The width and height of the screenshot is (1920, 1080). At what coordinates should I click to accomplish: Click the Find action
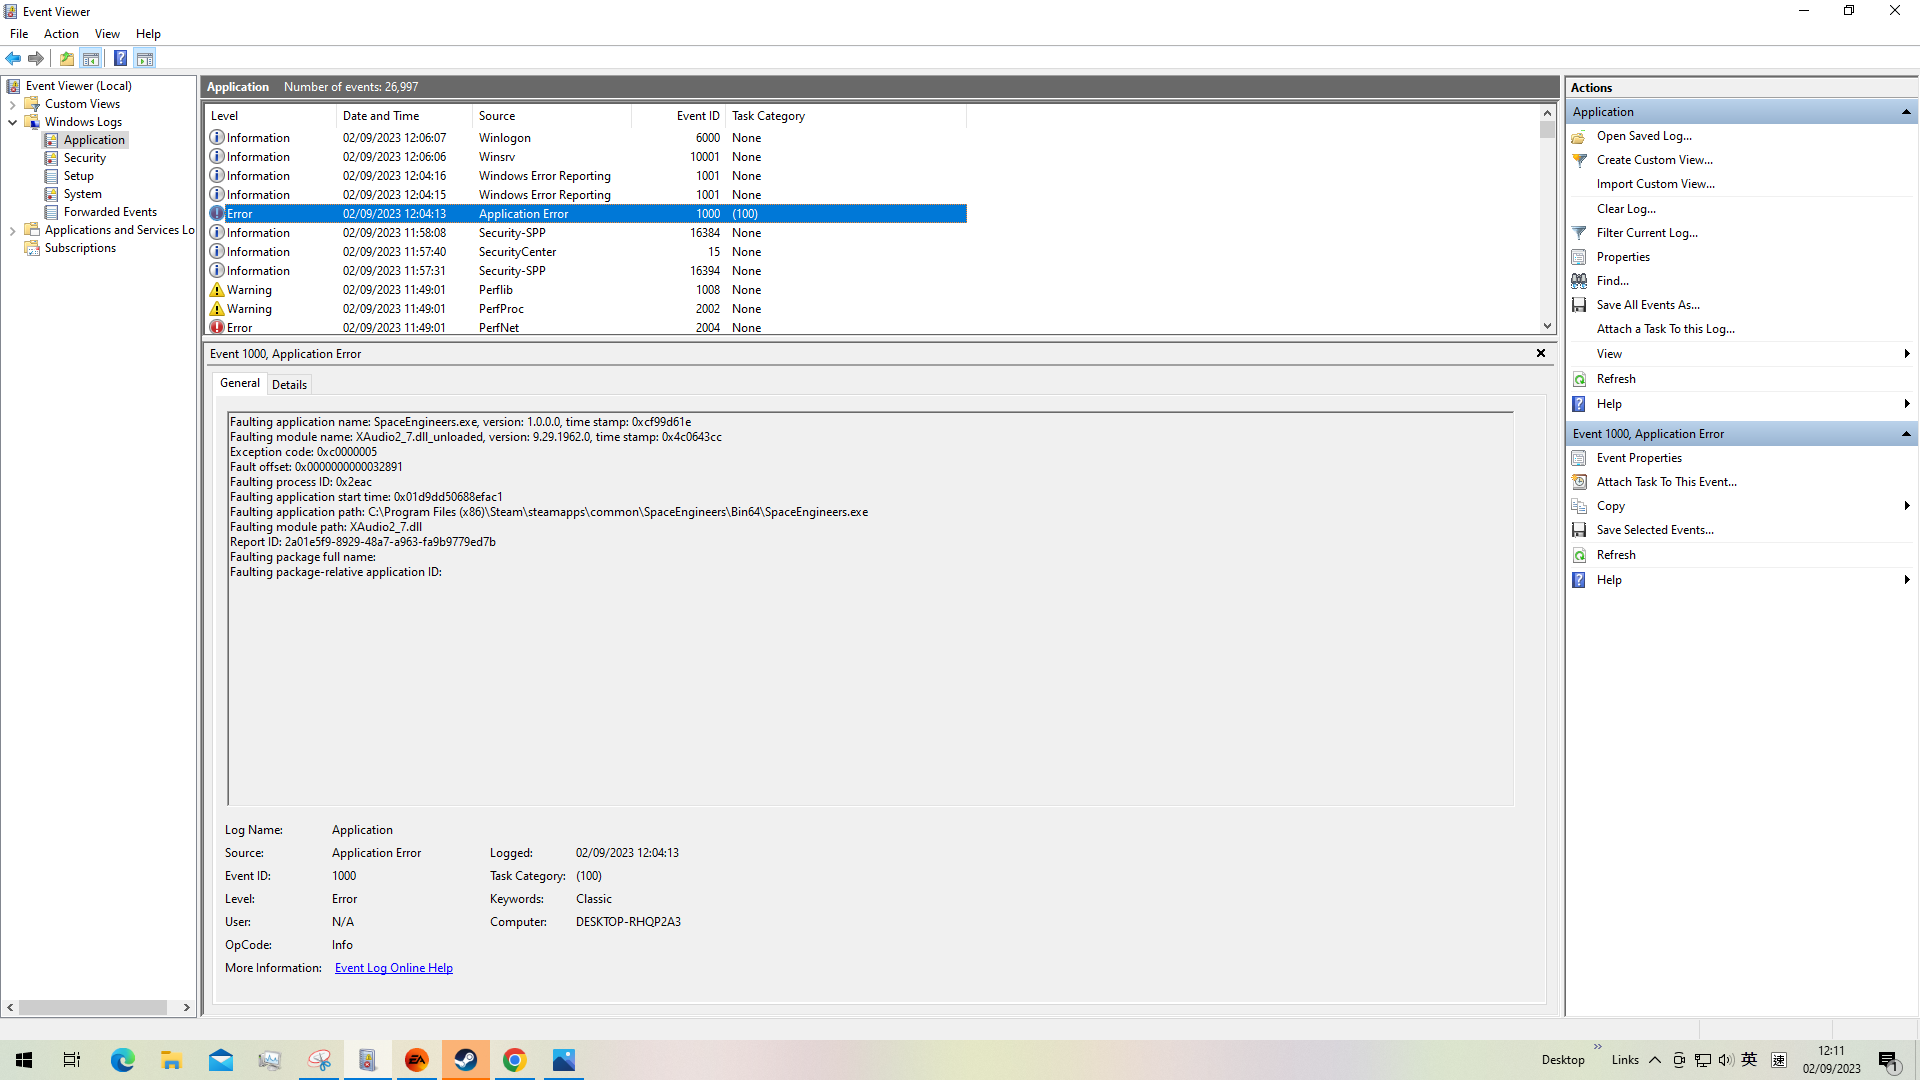tap(1612, 281)
